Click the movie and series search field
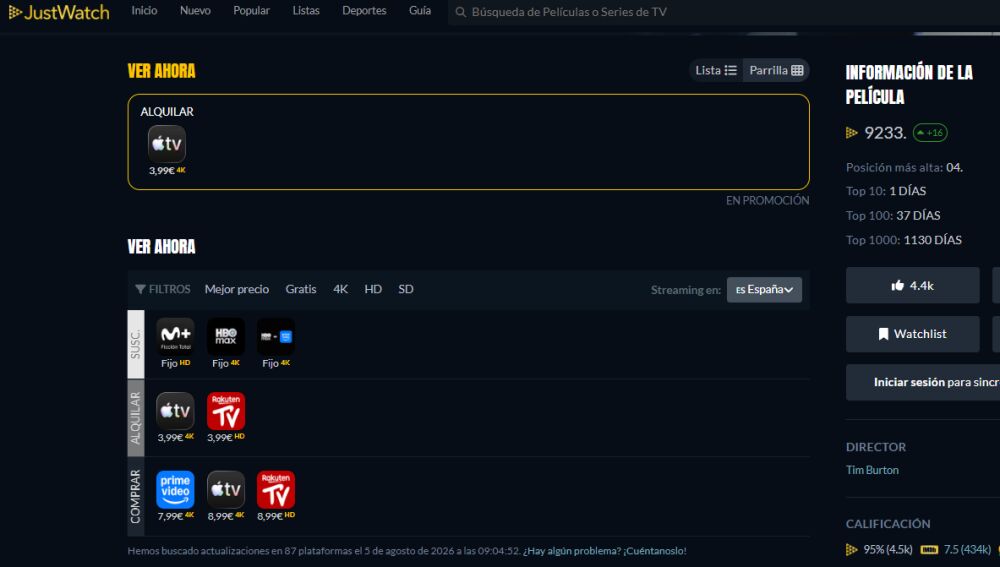Viewport: 1000px width, 567px height. pyautogui.click(x=724, y=12)
